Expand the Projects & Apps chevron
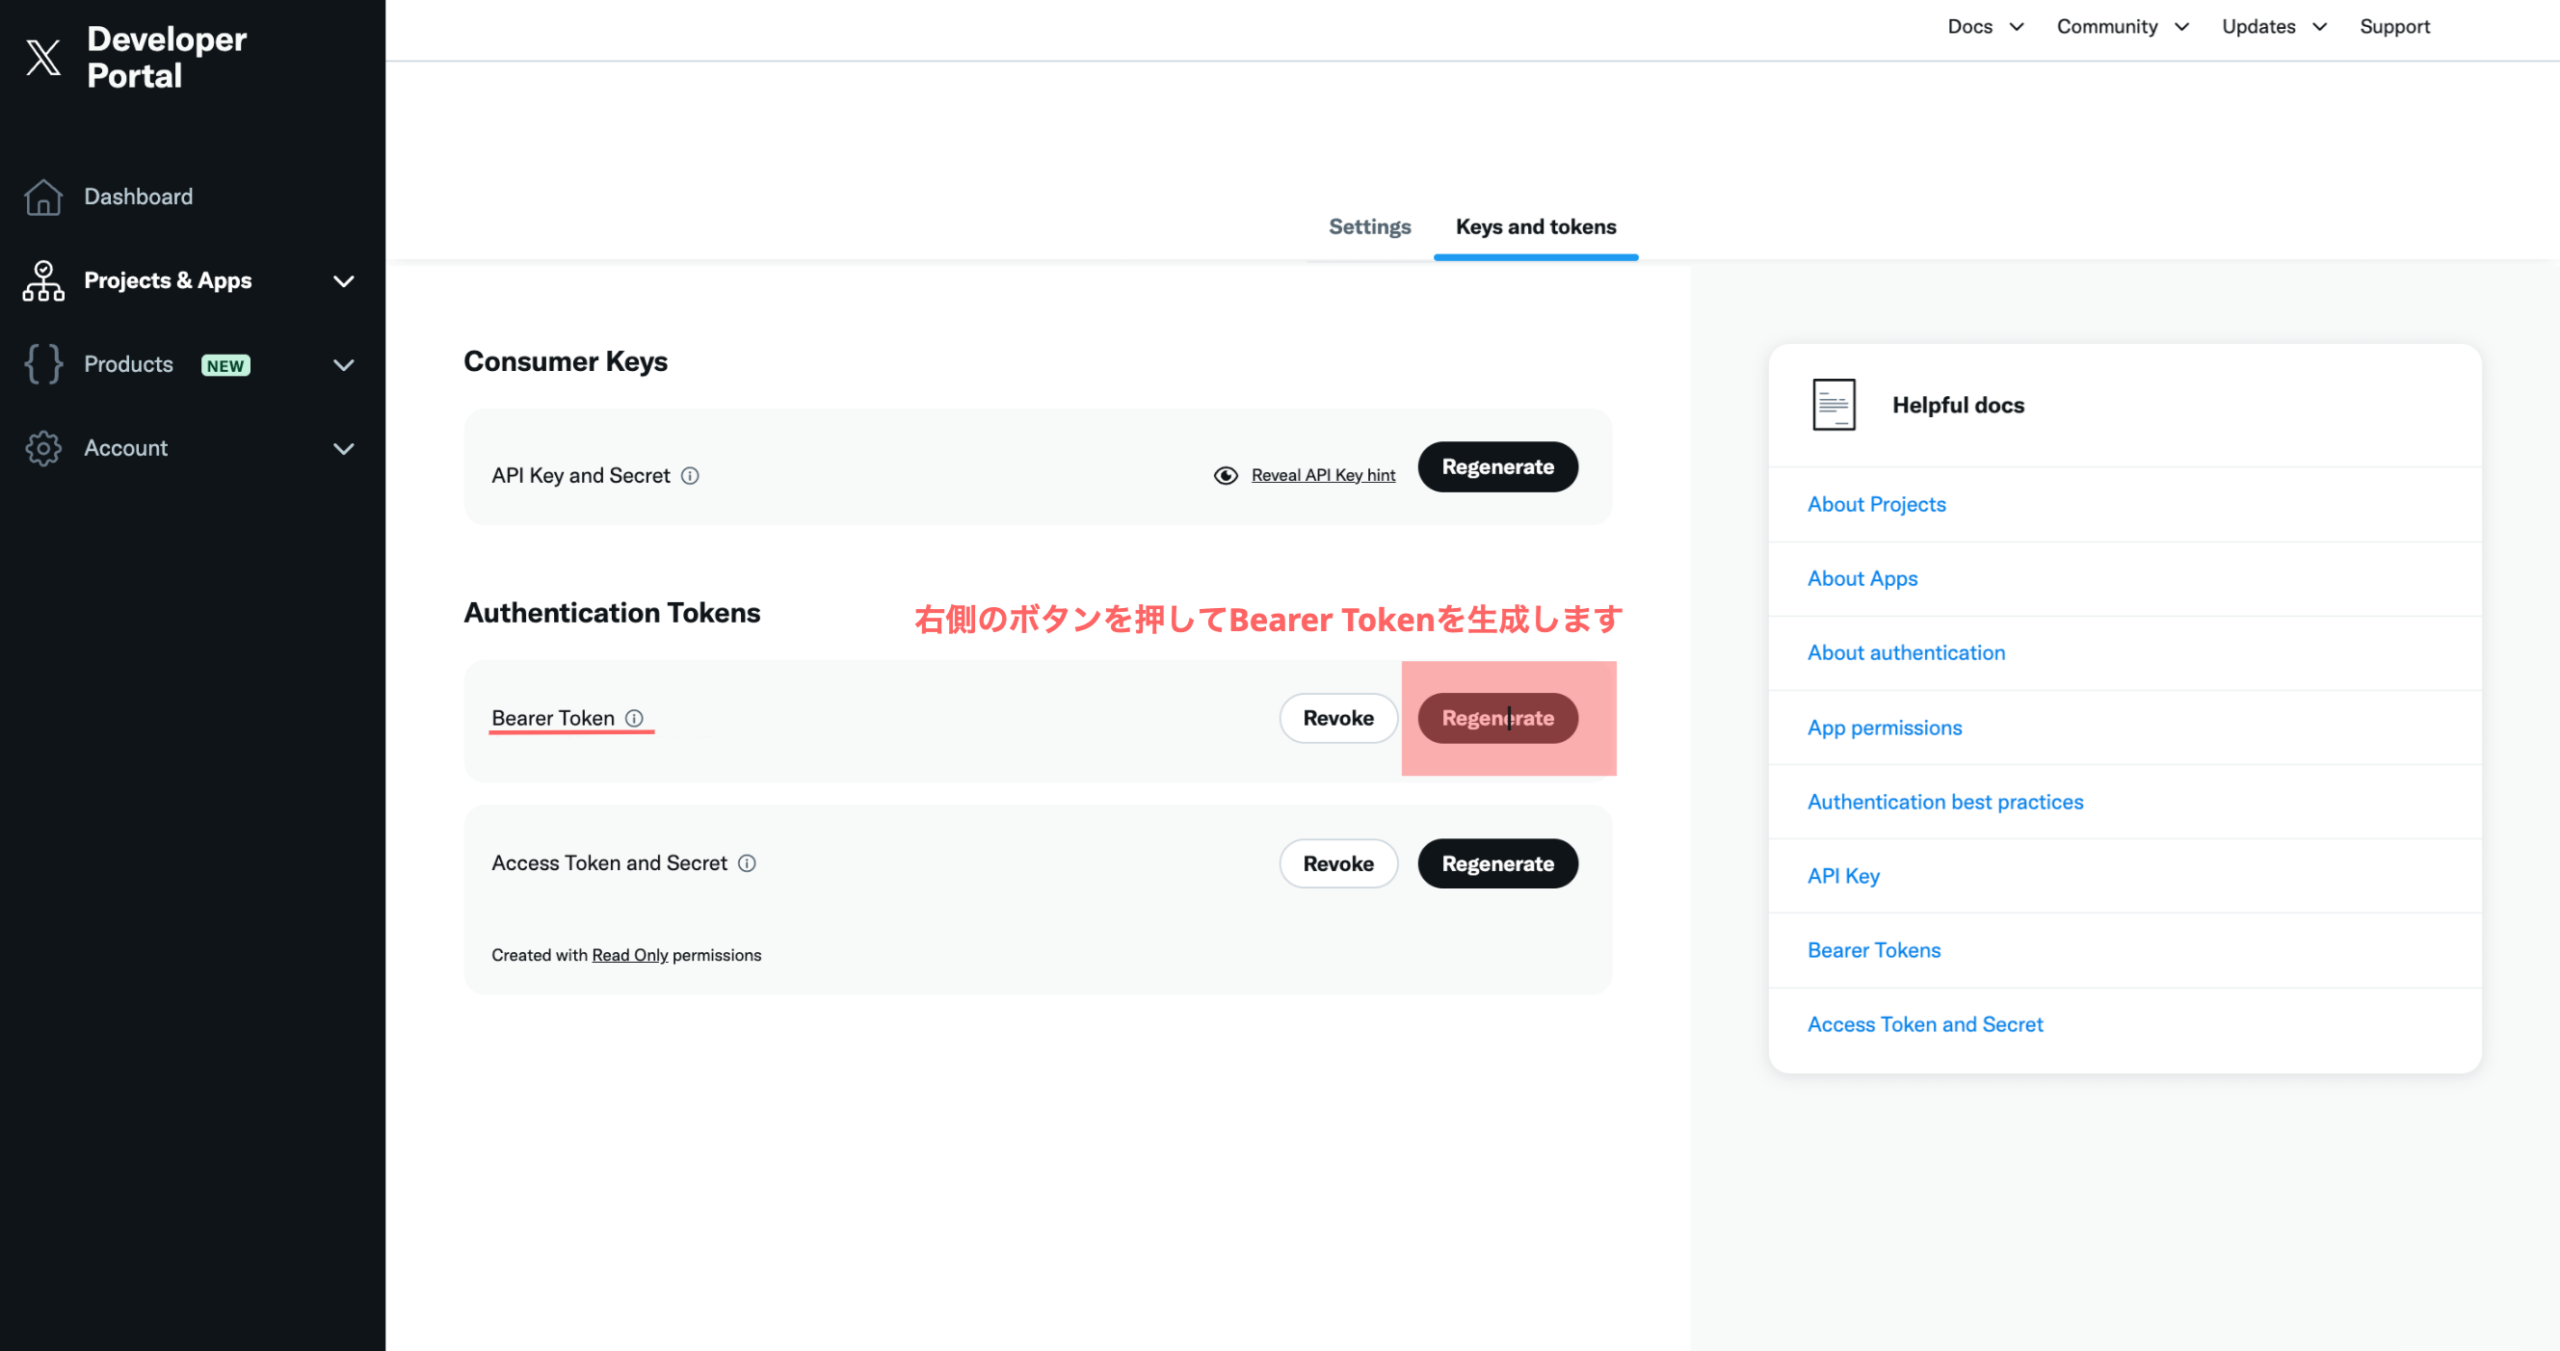This screenshot has height=1351, width=2560. pyautogui.click(x=343, y=281)
